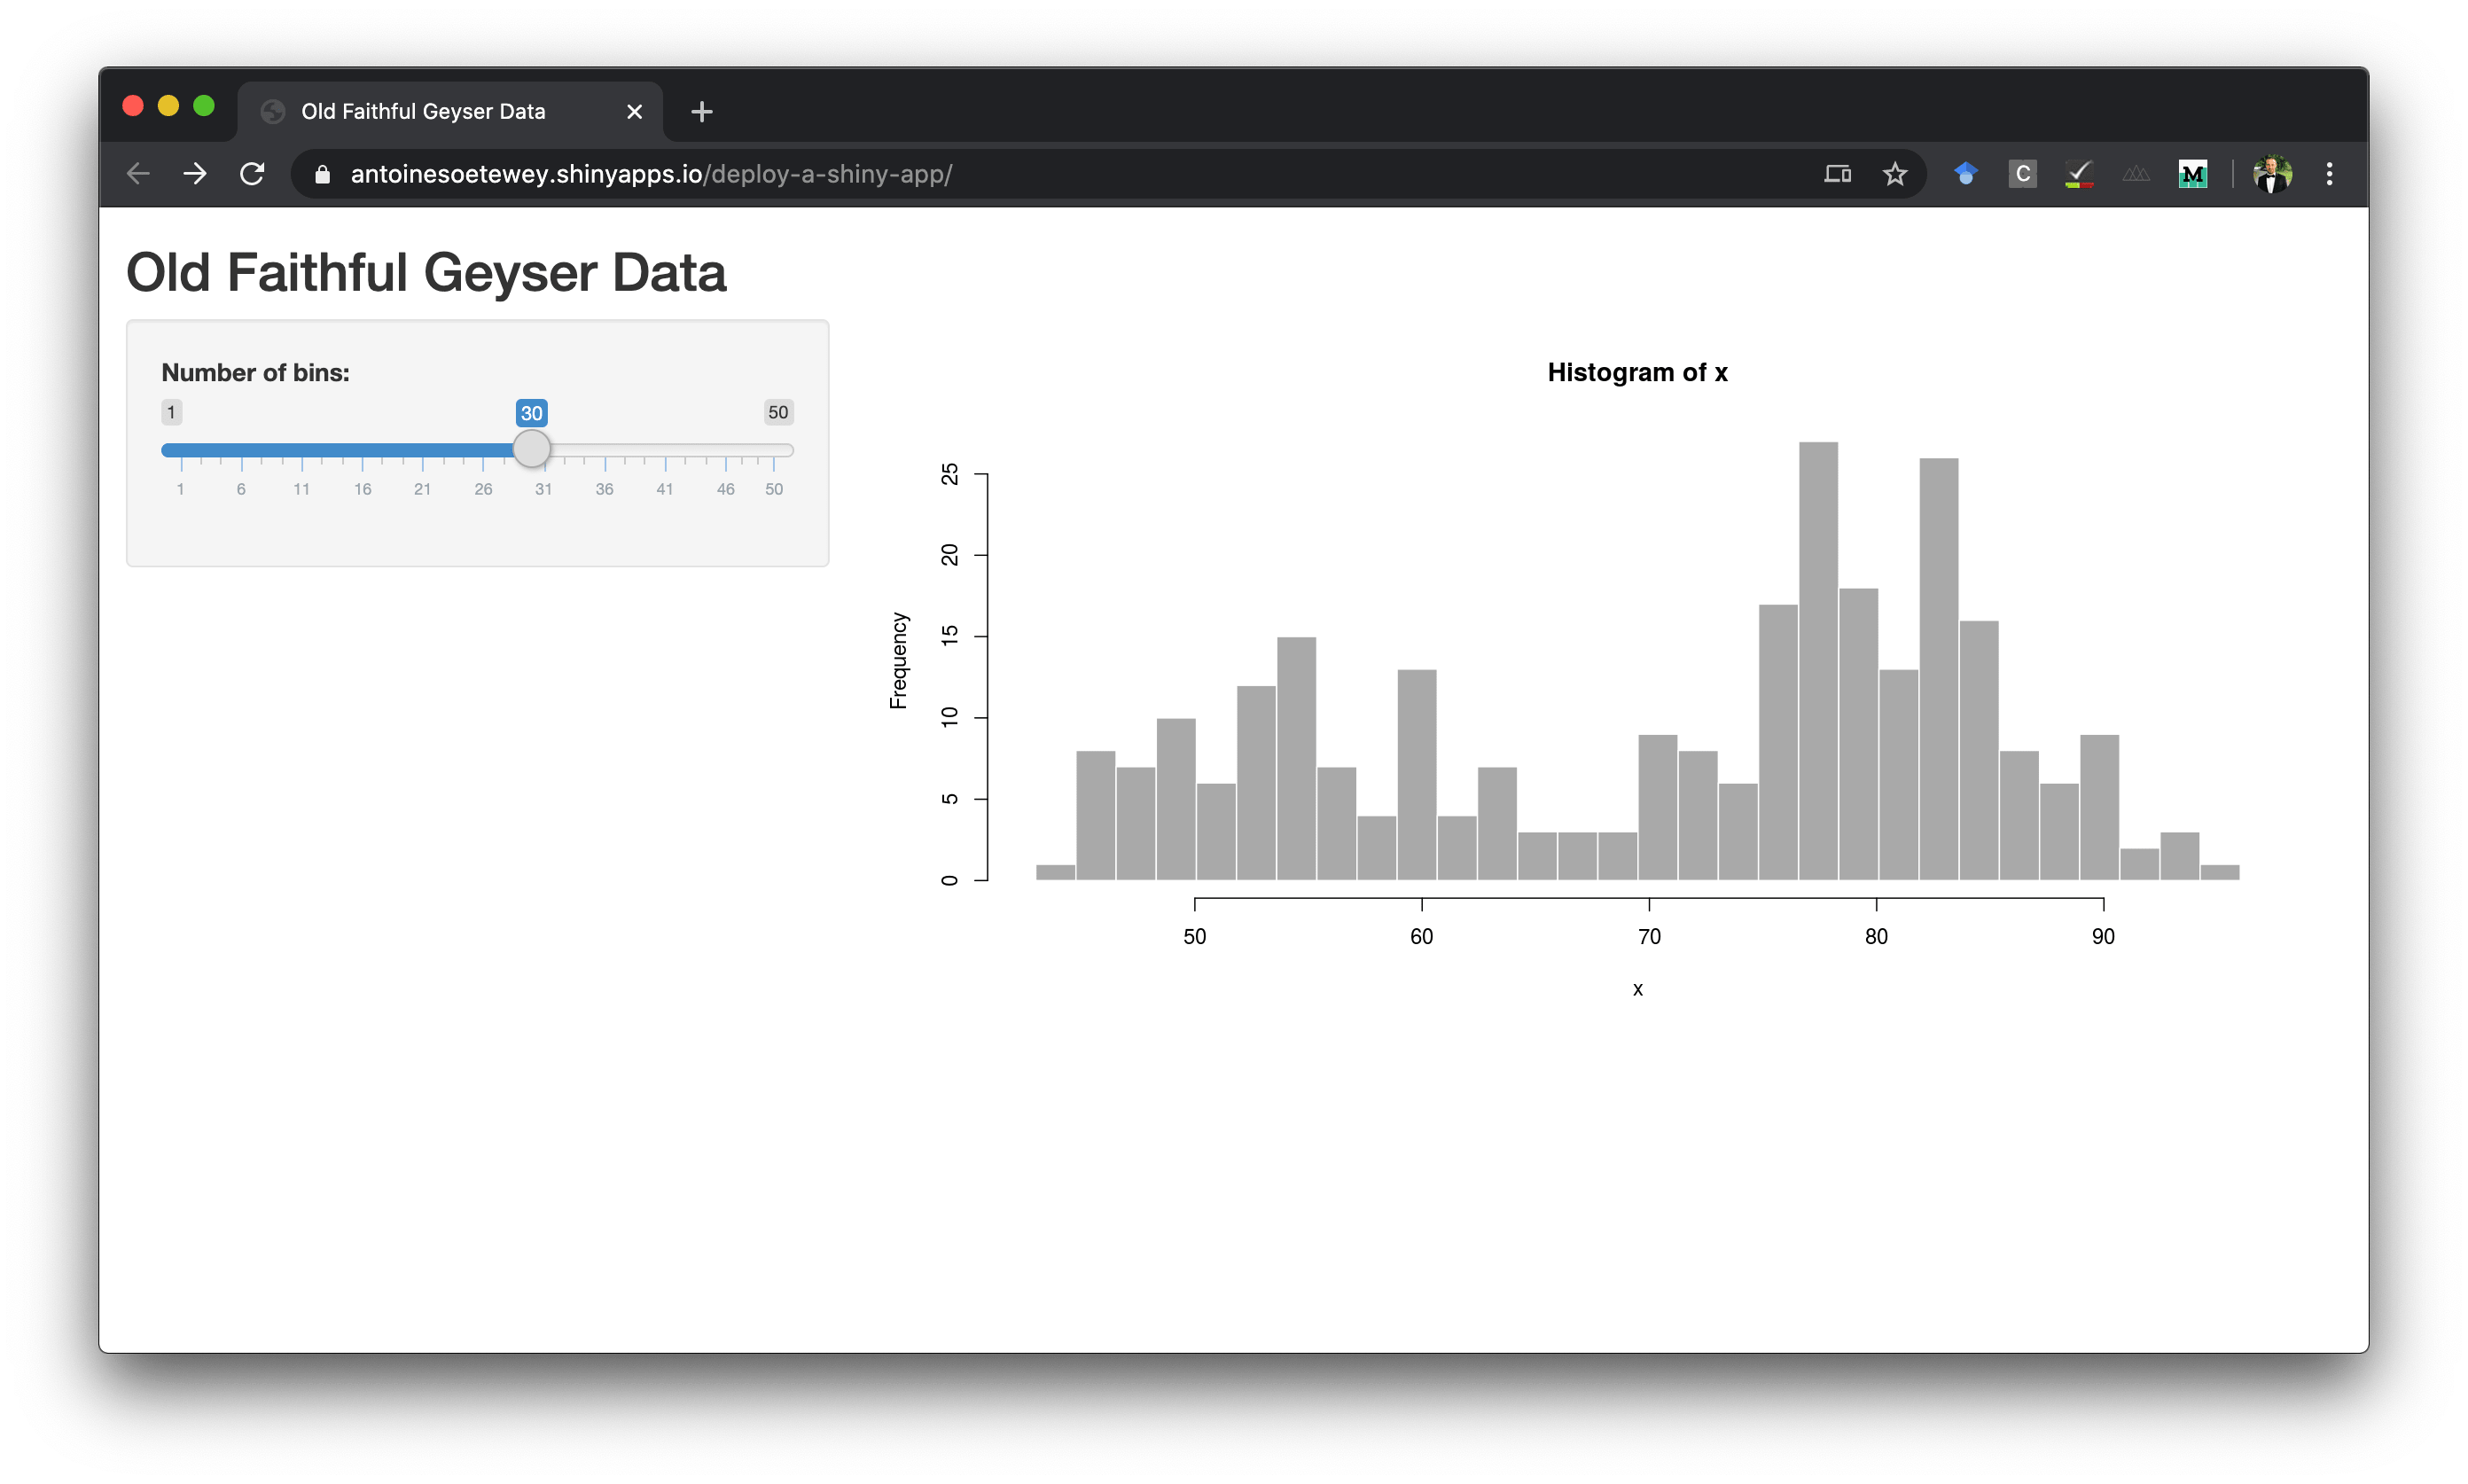Image resolution: width=2468 pixels, height=1484 pixels.
Task: Open a new tab with the plus button
Action: coord(701,111)
